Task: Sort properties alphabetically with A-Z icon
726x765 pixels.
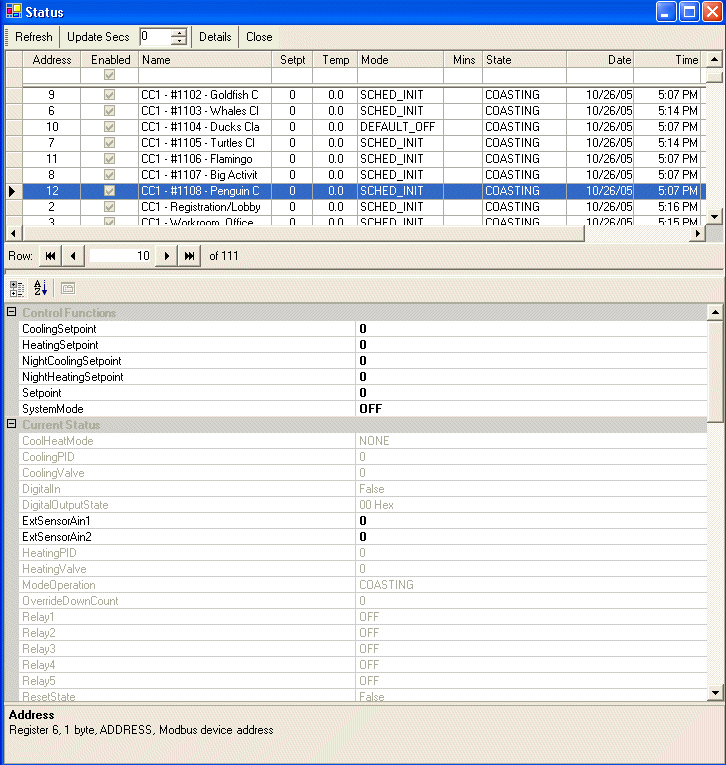Action: point(40,289)
